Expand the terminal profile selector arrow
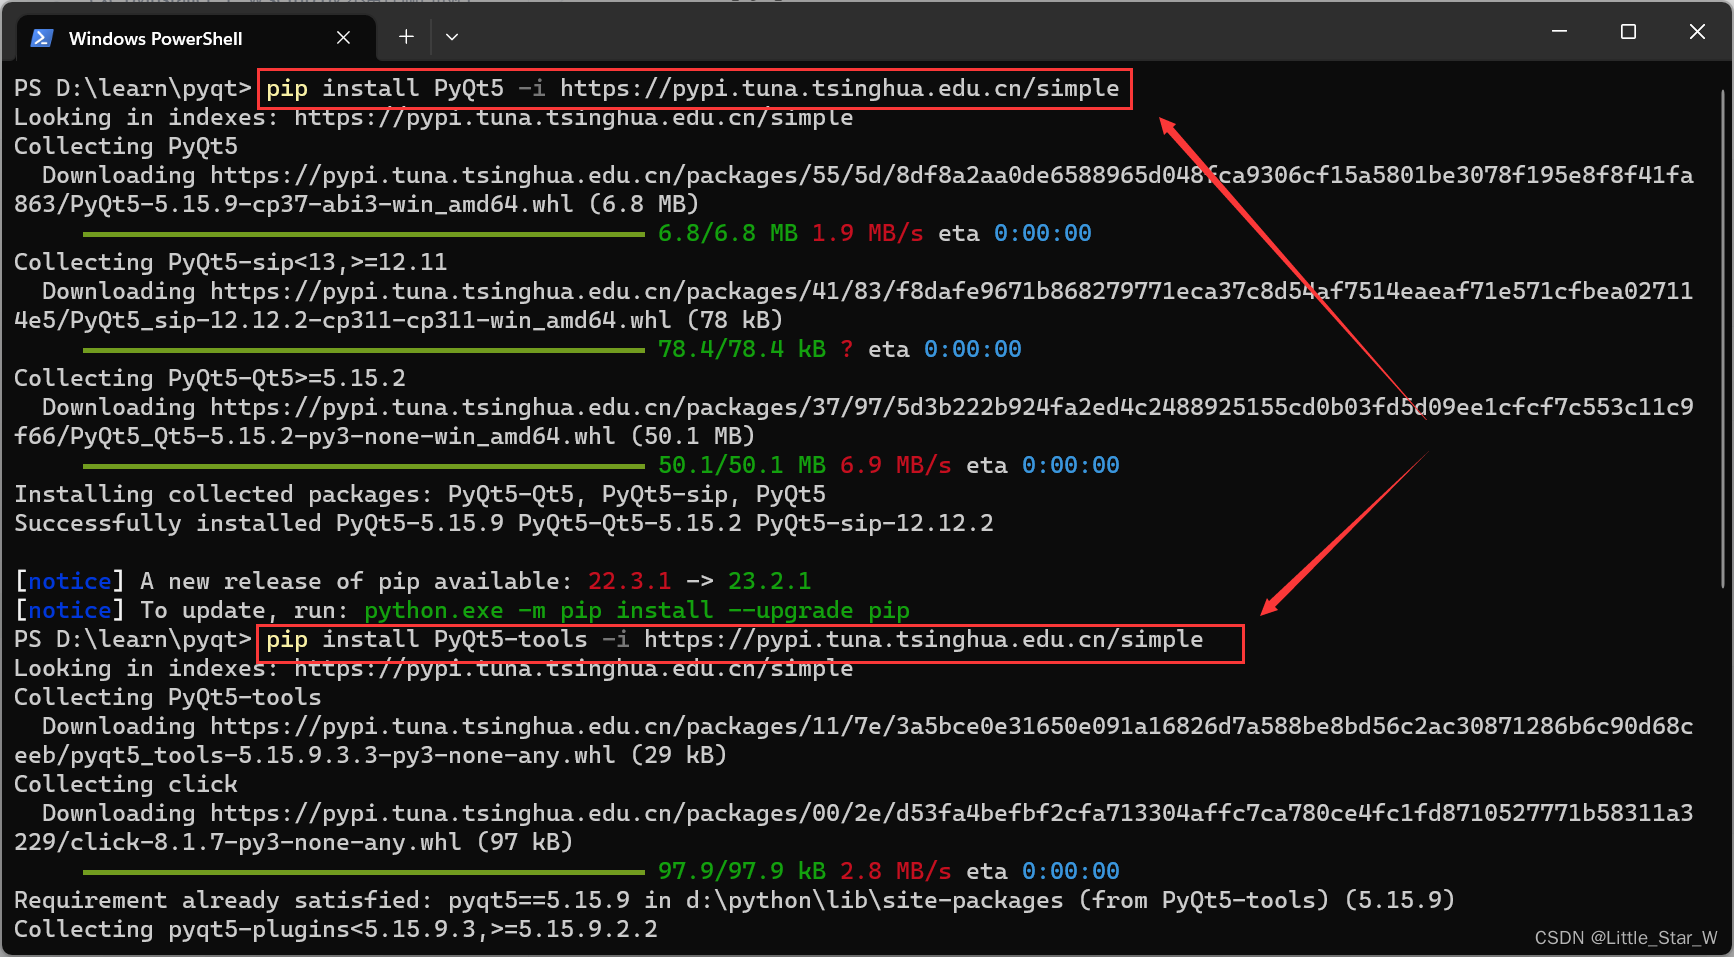The image size is (1734, 957). (x=452, y=36)
